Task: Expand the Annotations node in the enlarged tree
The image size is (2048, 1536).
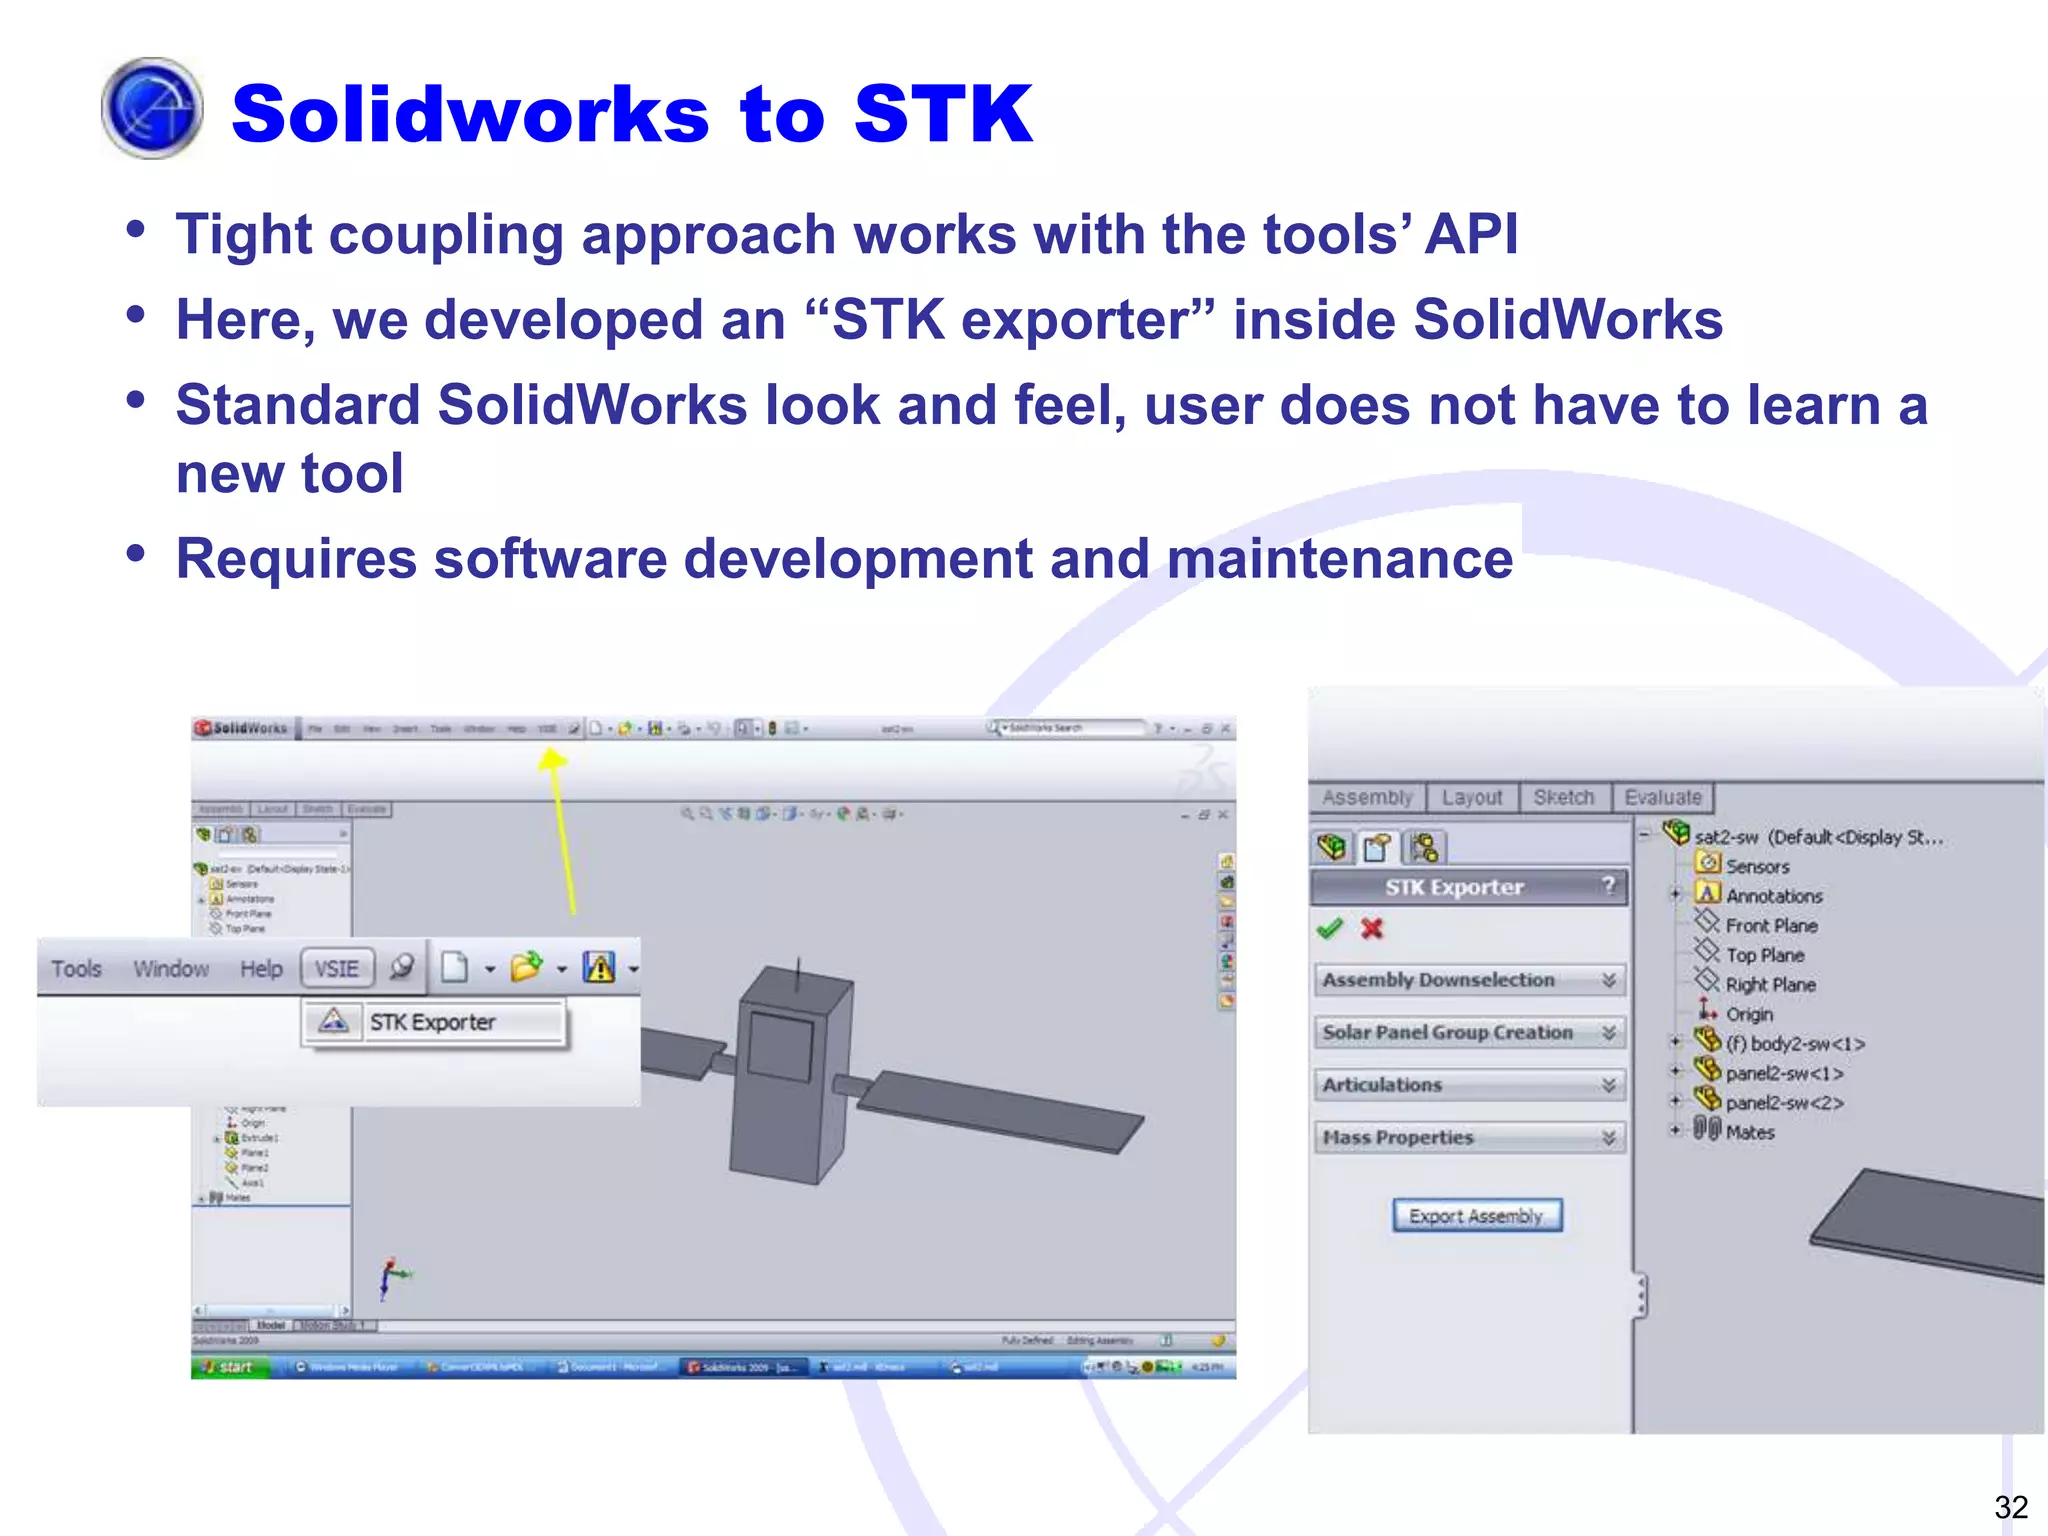Action: 1675,894
